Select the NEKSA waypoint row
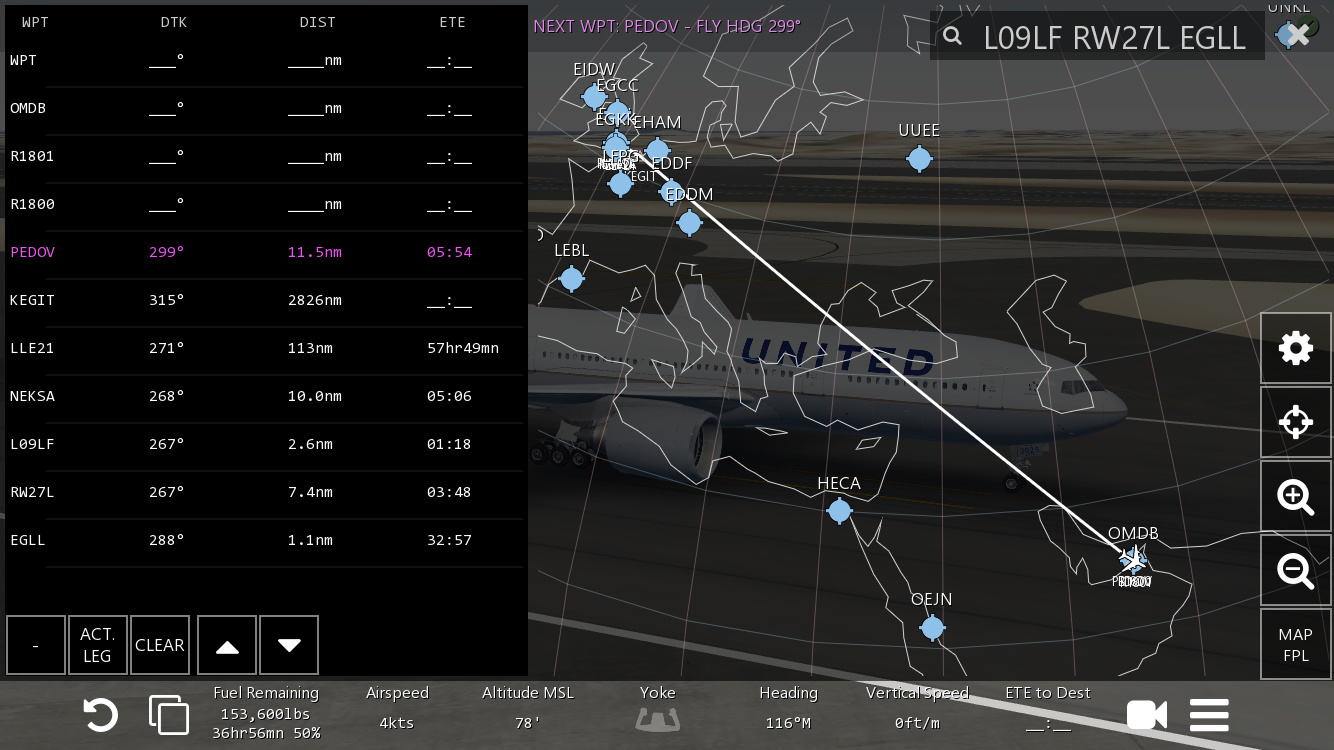Screen dimensions: 1334x750 coord(265,396)
